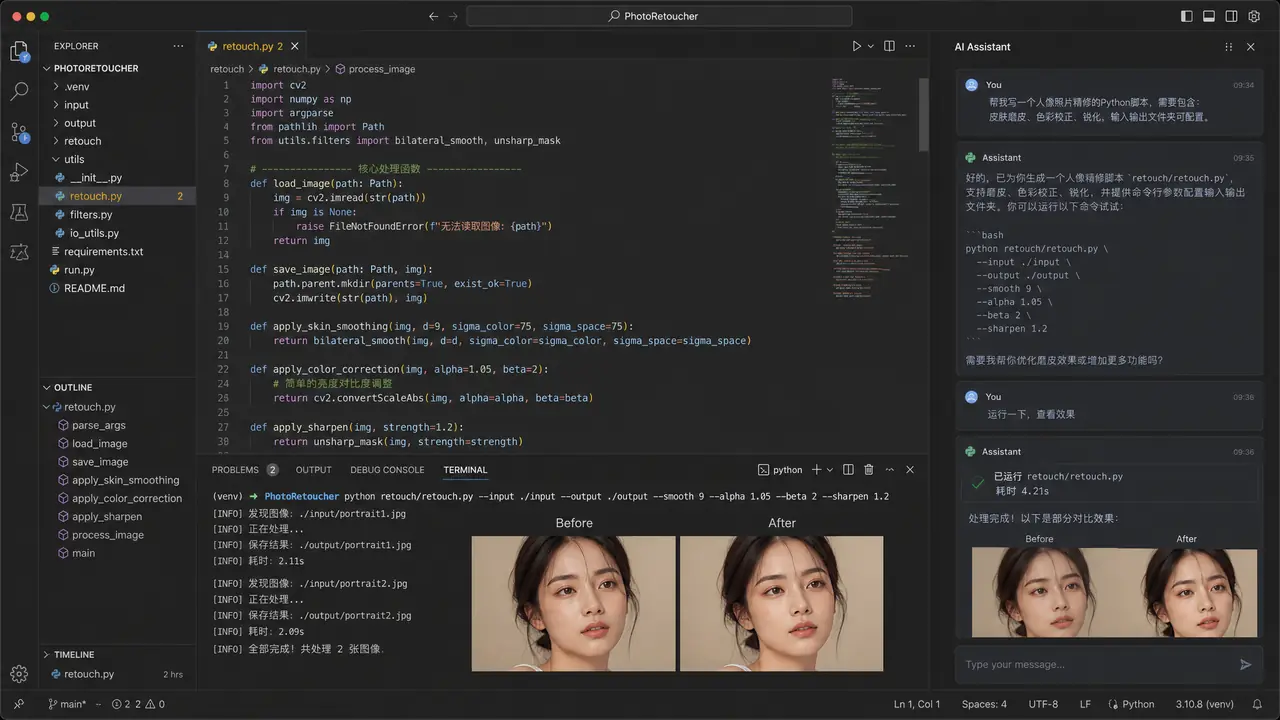Click the process_image breadcrumb
Image resolution: width=1280 pixels, height=720 pixels.
[375, 69]
